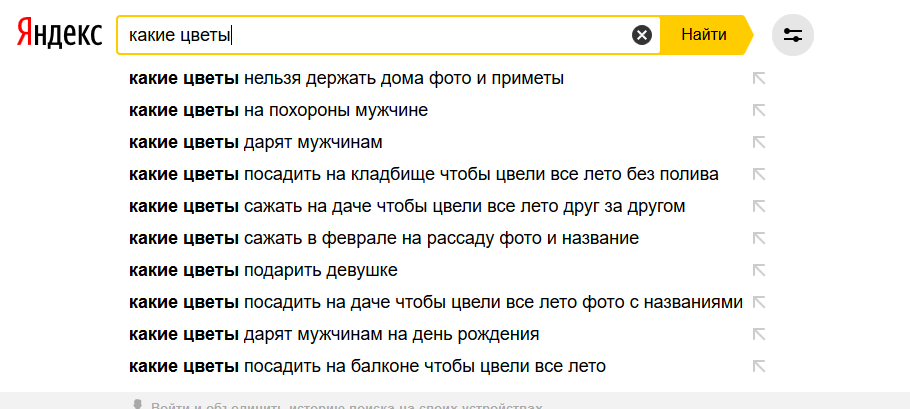910x409 pixels.
Task: Click the Найти search button
Action: tap(704, 35)
